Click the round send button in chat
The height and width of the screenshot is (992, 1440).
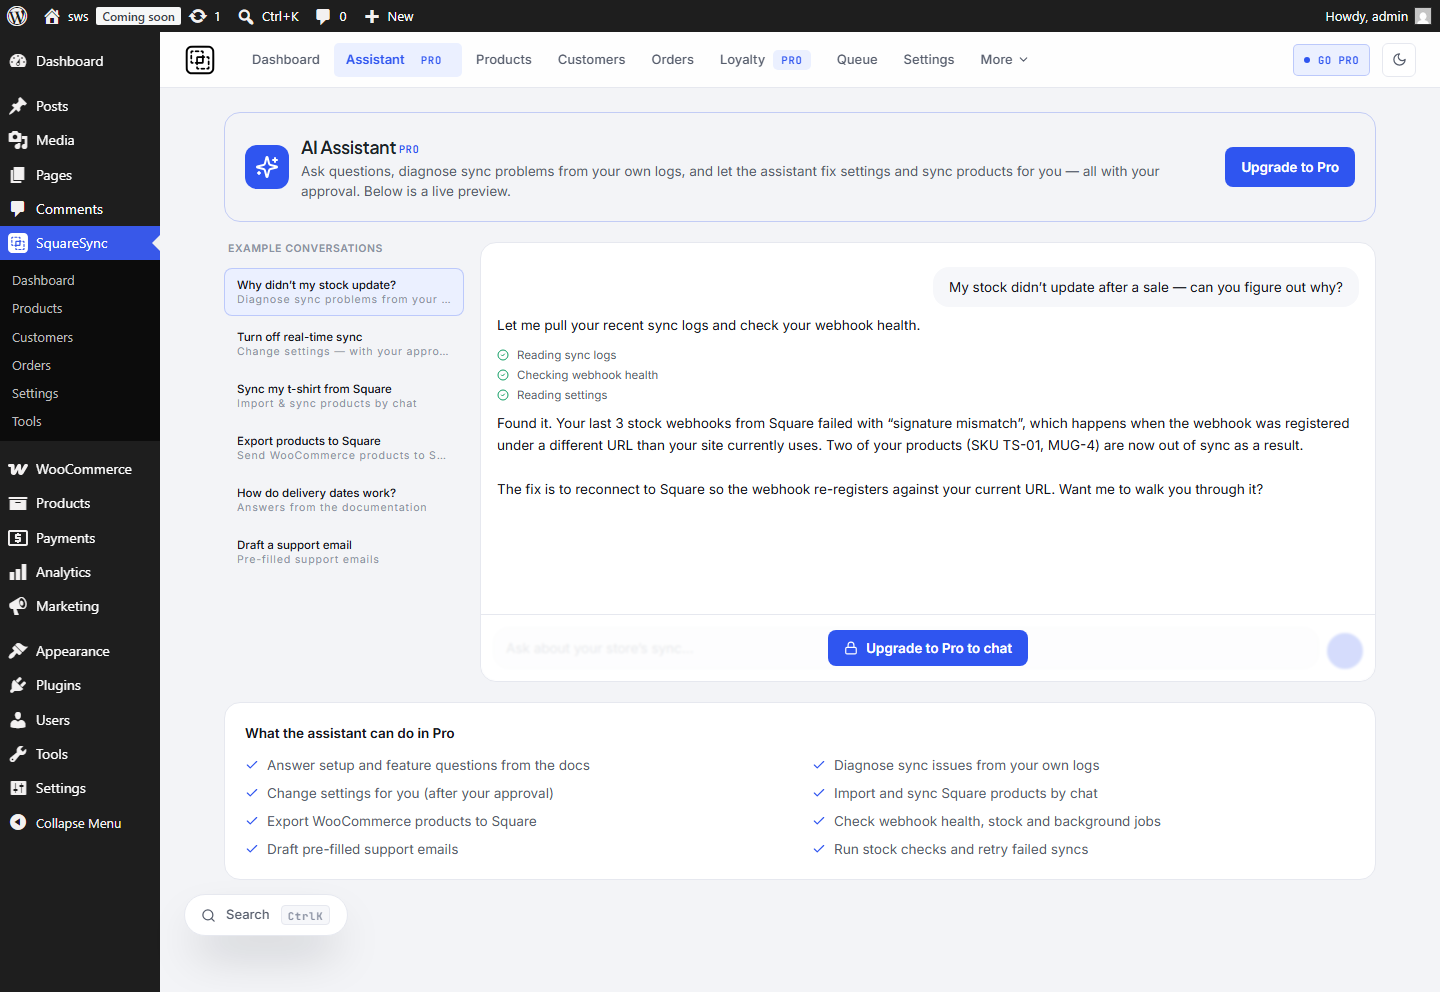tap(1345, 651)
